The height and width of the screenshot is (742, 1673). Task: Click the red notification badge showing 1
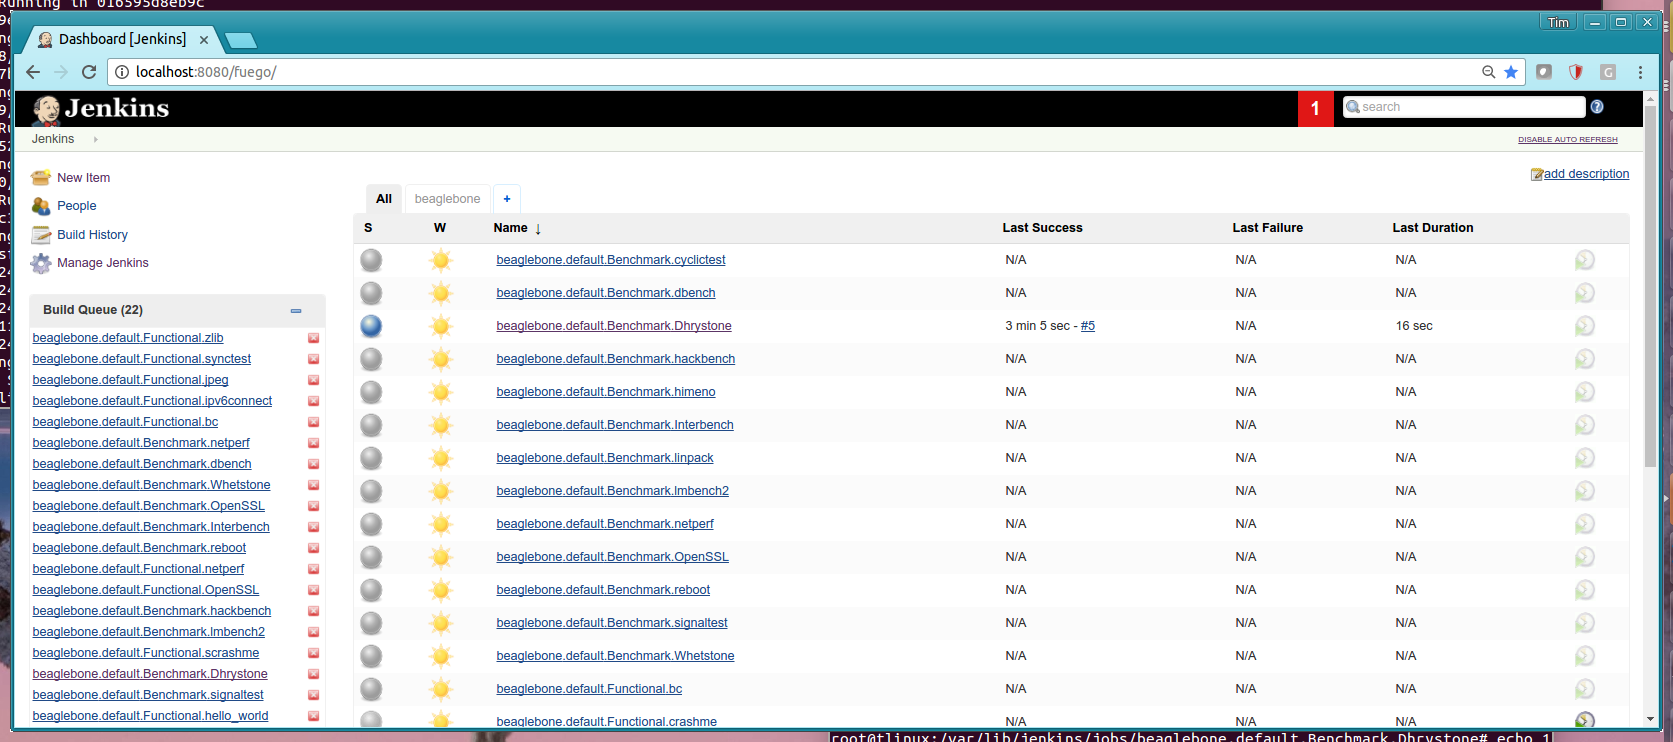tap(1315, 108)
